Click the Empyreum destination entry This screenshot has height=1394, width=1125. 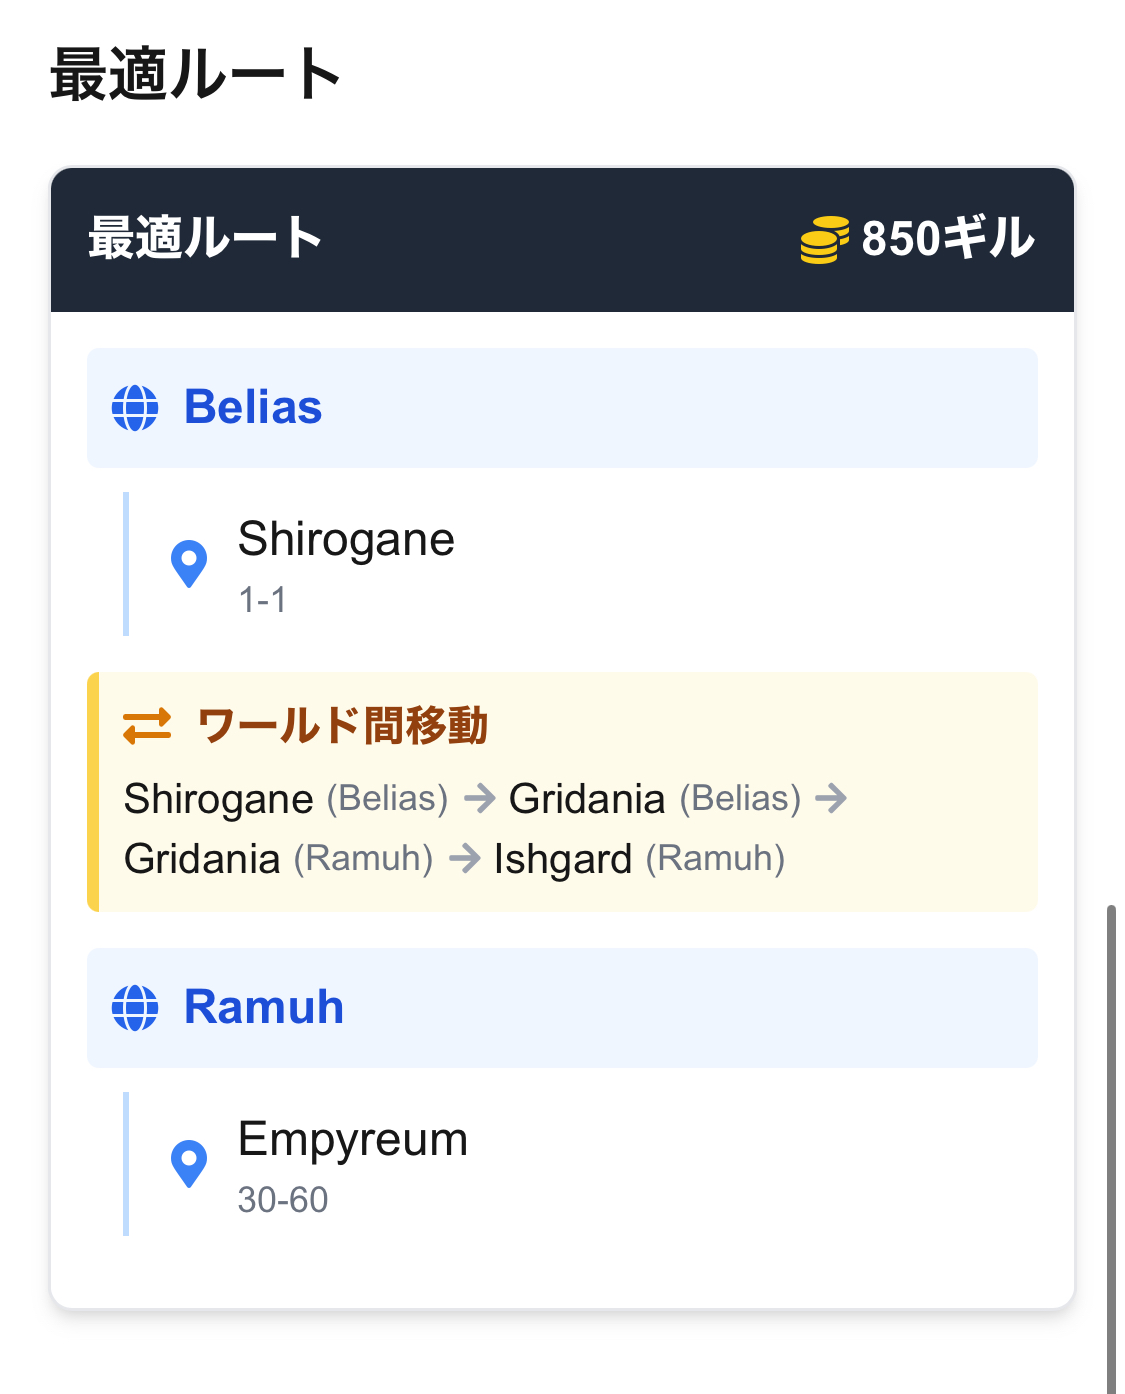(x=353, y=1141)
